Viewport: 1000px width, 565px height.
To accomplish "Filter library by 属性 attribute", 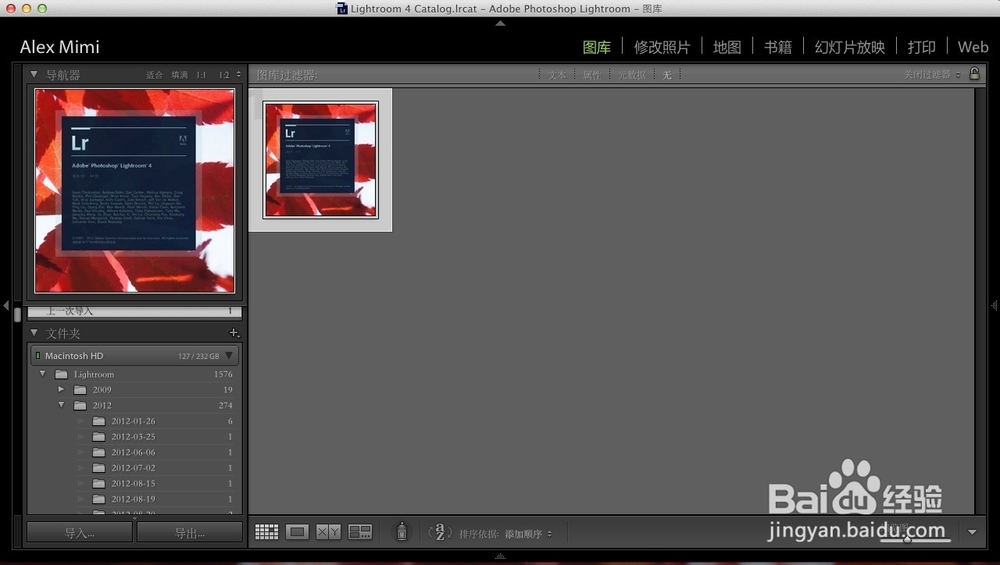I will click(x=592, y=75).
